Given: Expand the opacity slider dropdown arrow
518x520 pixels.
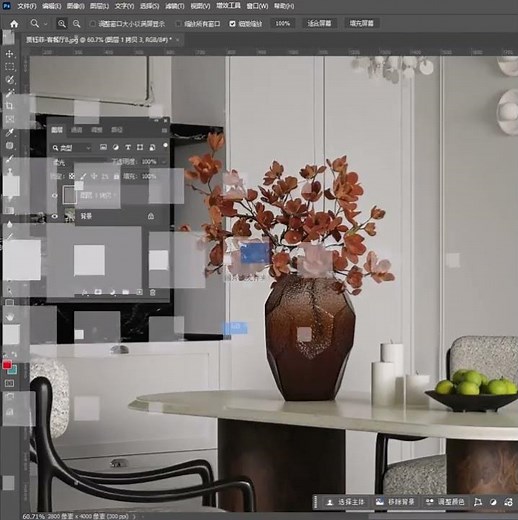Looking at the screenshot, I should click(164, 162).
